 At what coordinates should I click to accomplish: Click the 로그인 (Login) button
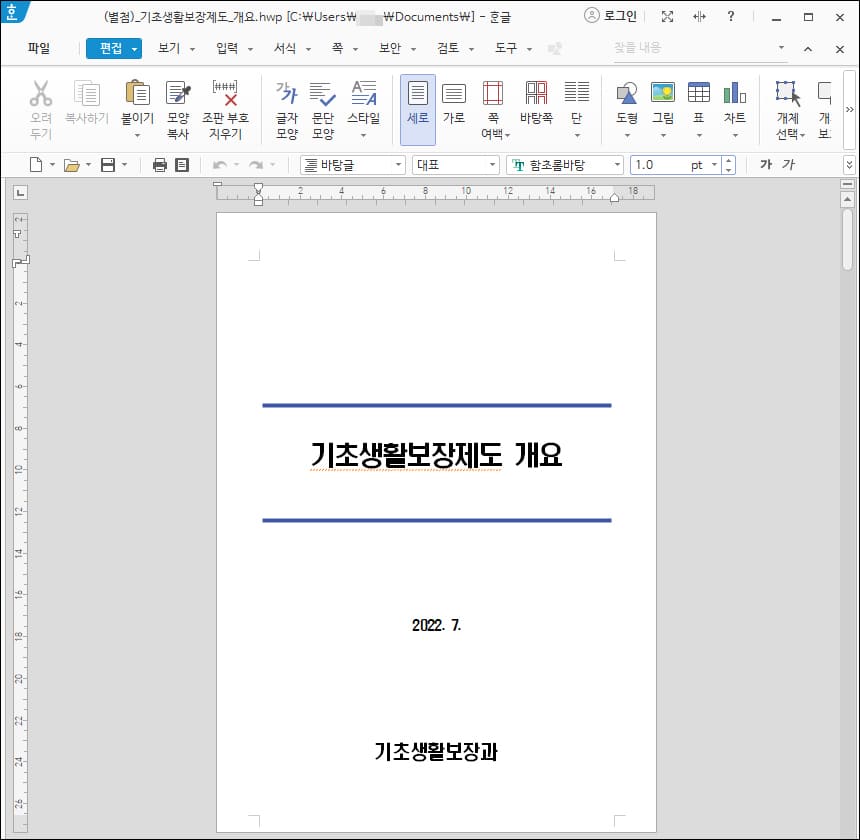[610, 16]
